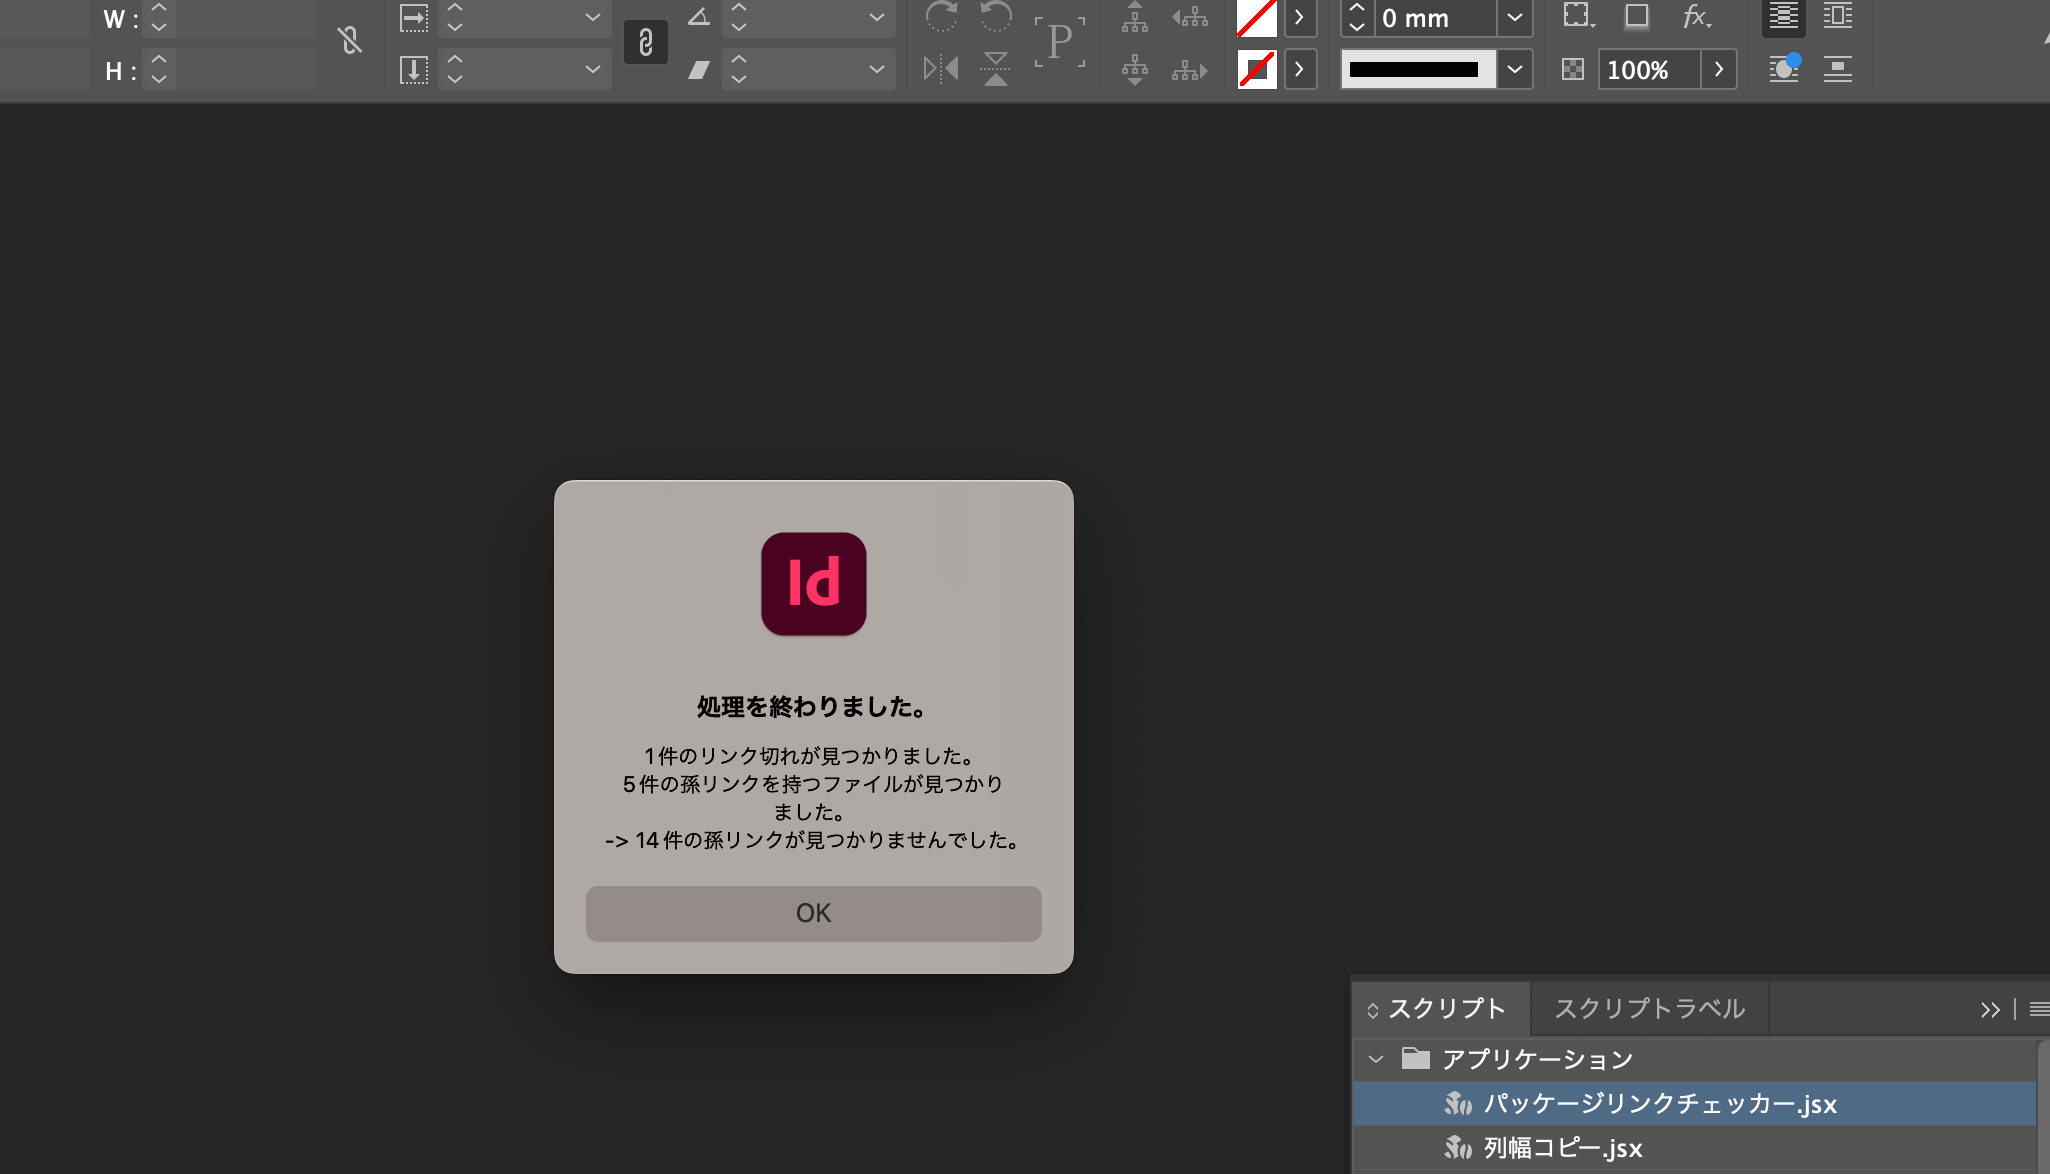This screenshot has height=1174, width=2050.
Task: Click the stroke color swatch
Action: tap(1257, 69)
